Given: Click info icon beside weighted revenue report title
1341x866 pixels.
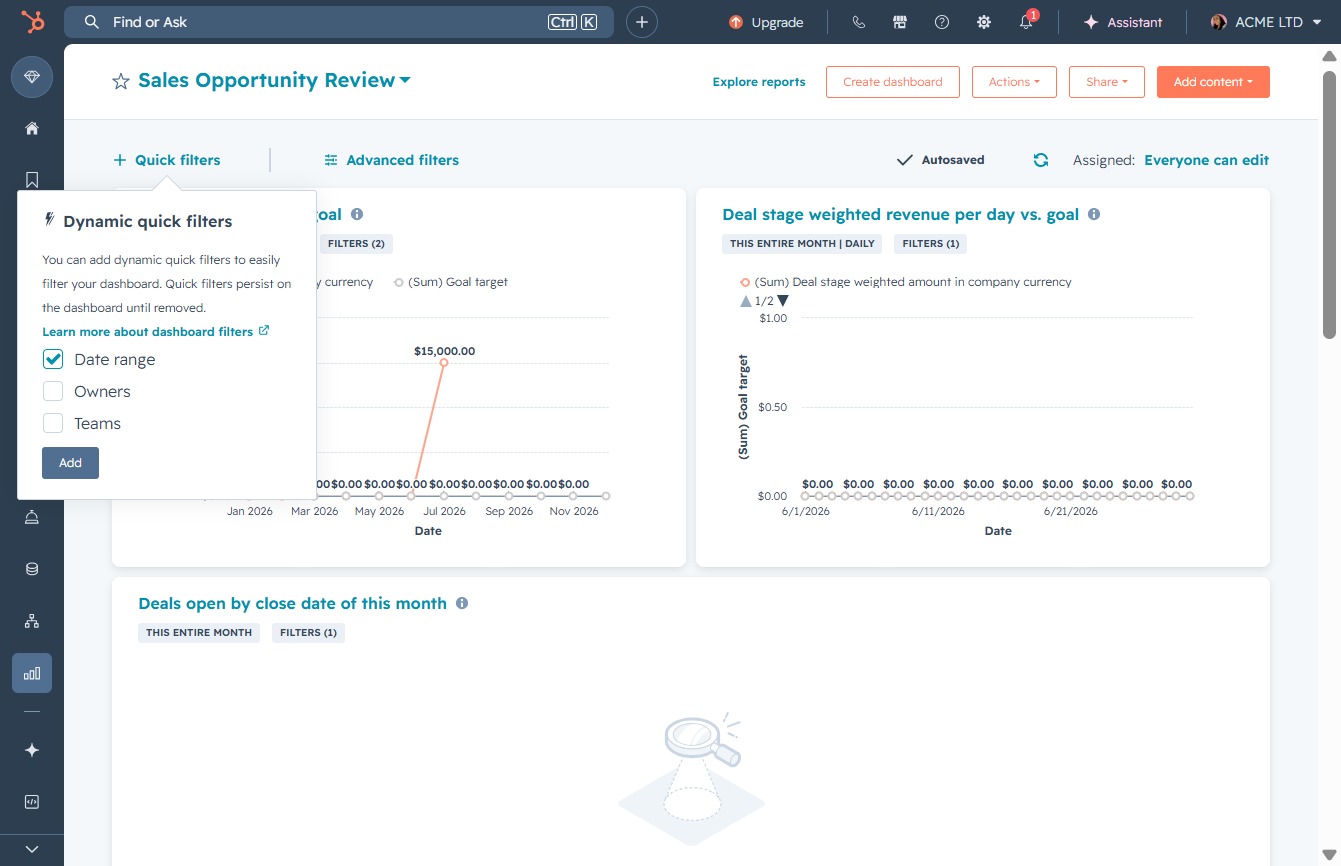Looking at the screenshot, I should tap(1094, 214).
